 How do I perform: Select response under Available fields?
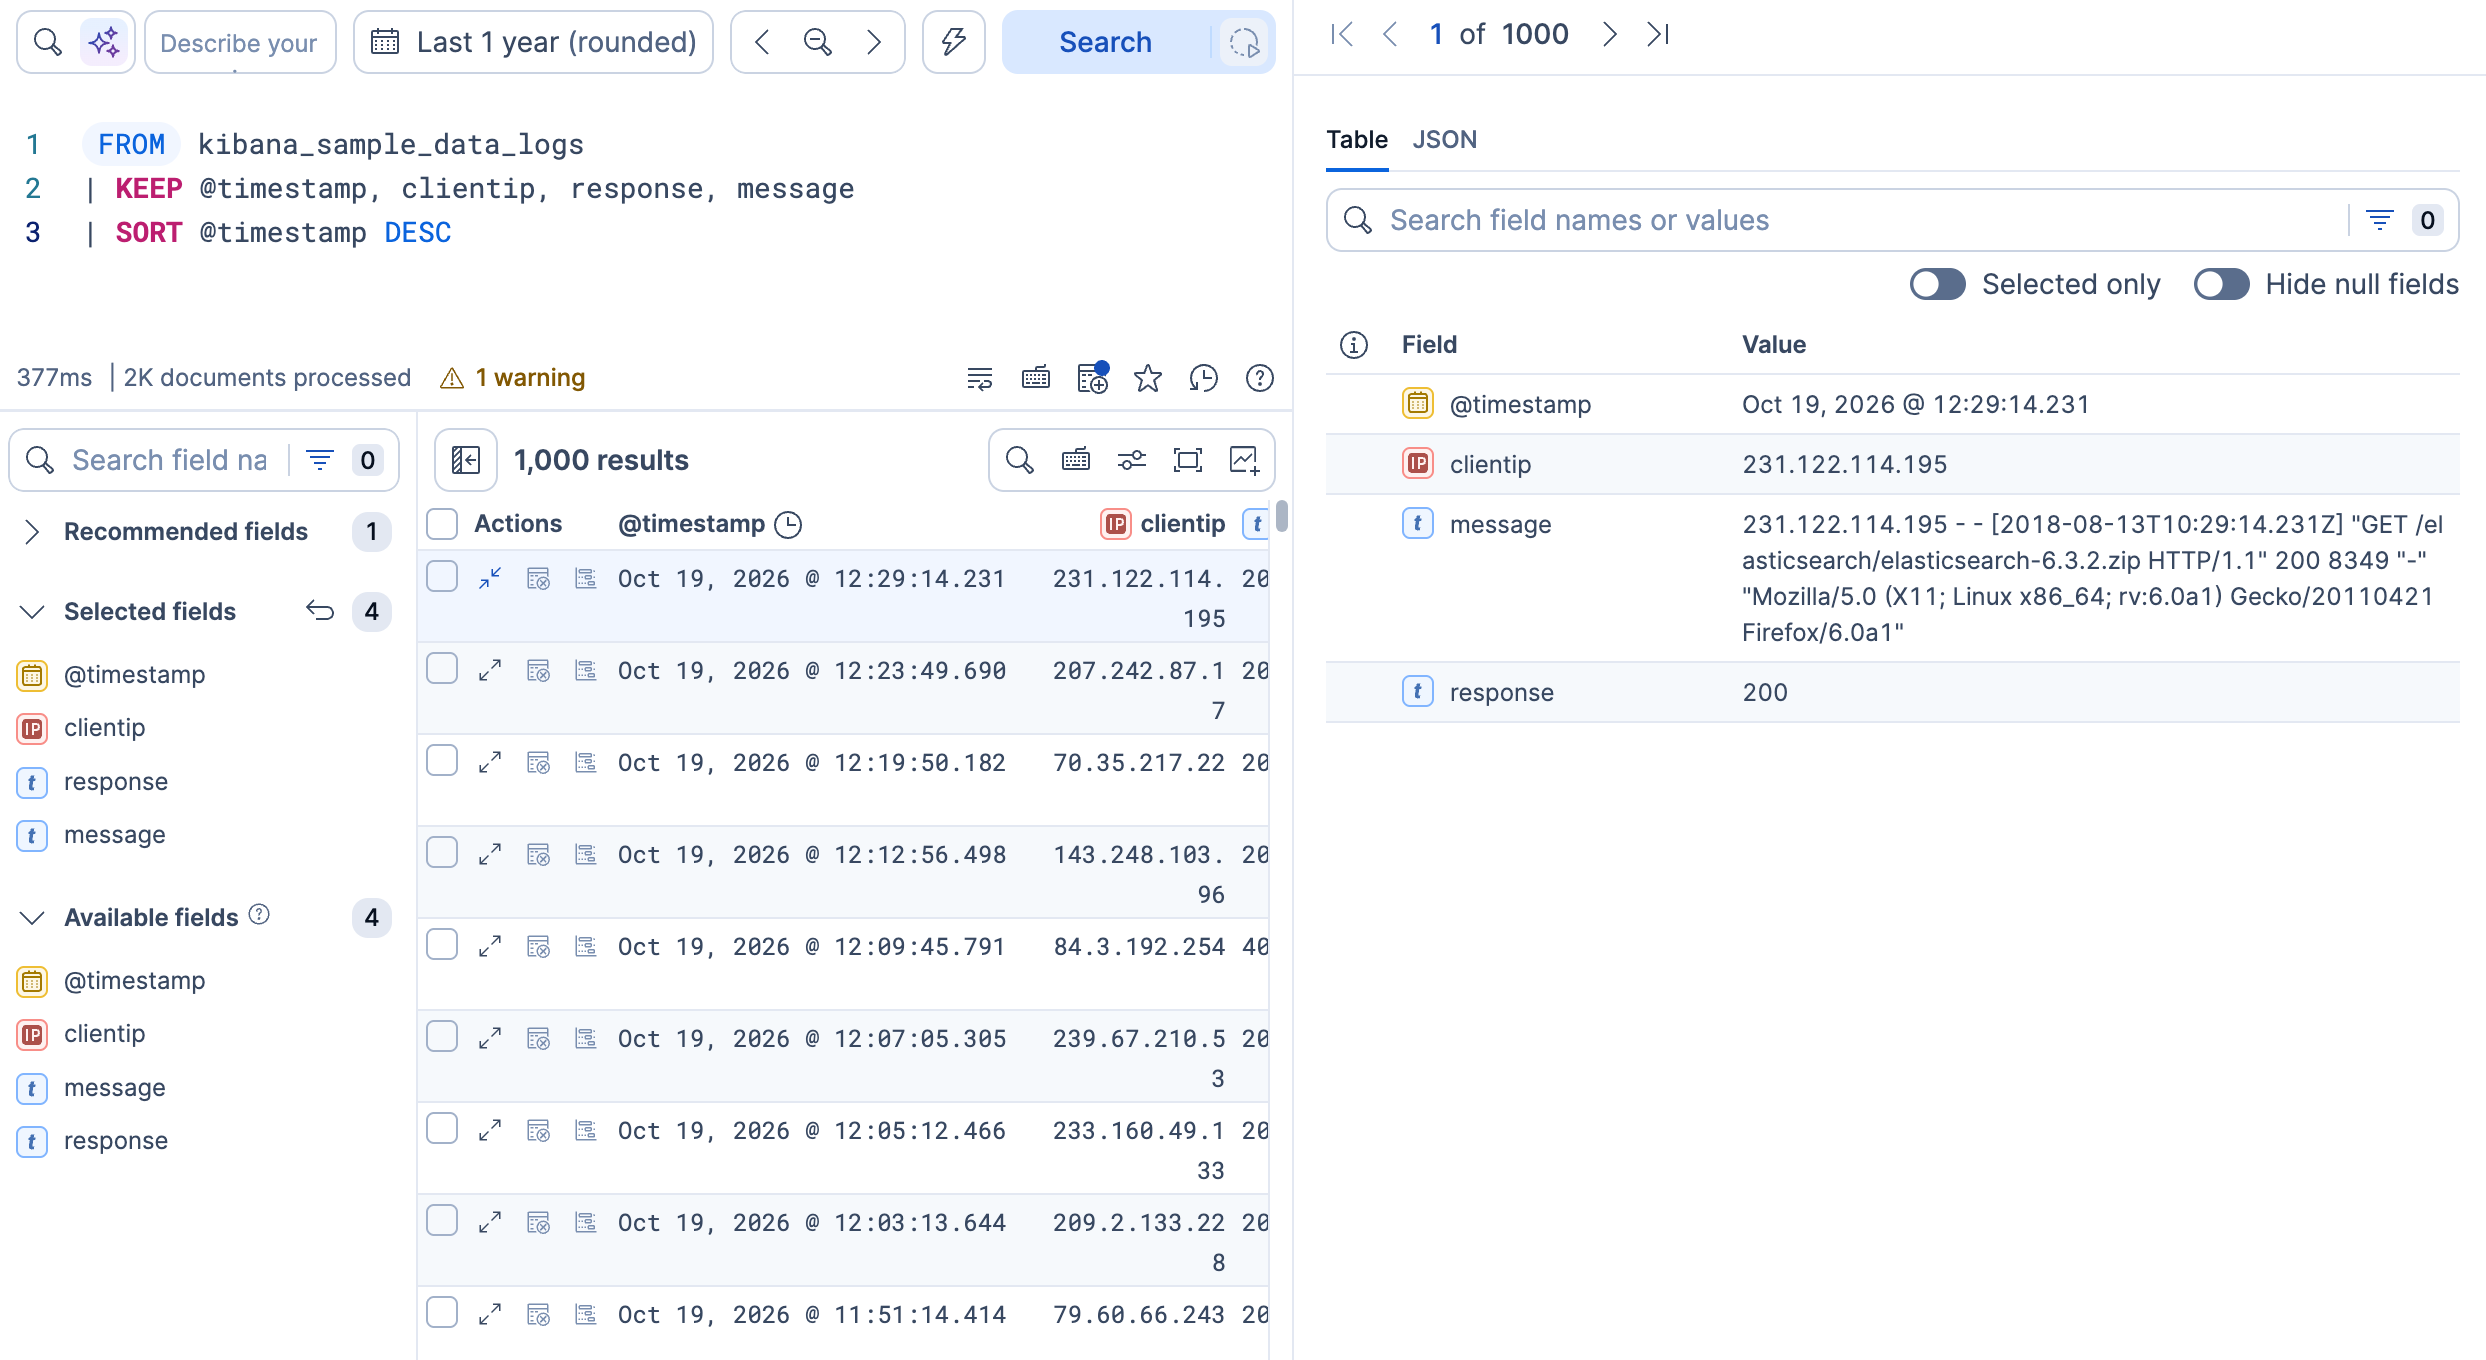(x=116, y=1140)
